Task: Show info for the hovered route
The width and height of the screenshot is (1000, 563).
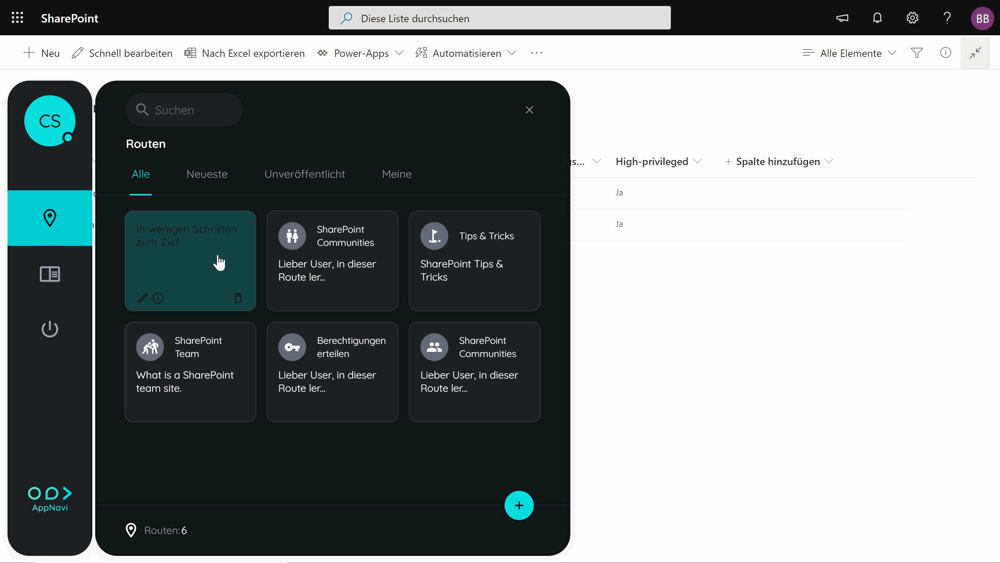Action: pyautogui.click(x=158, y=298)
